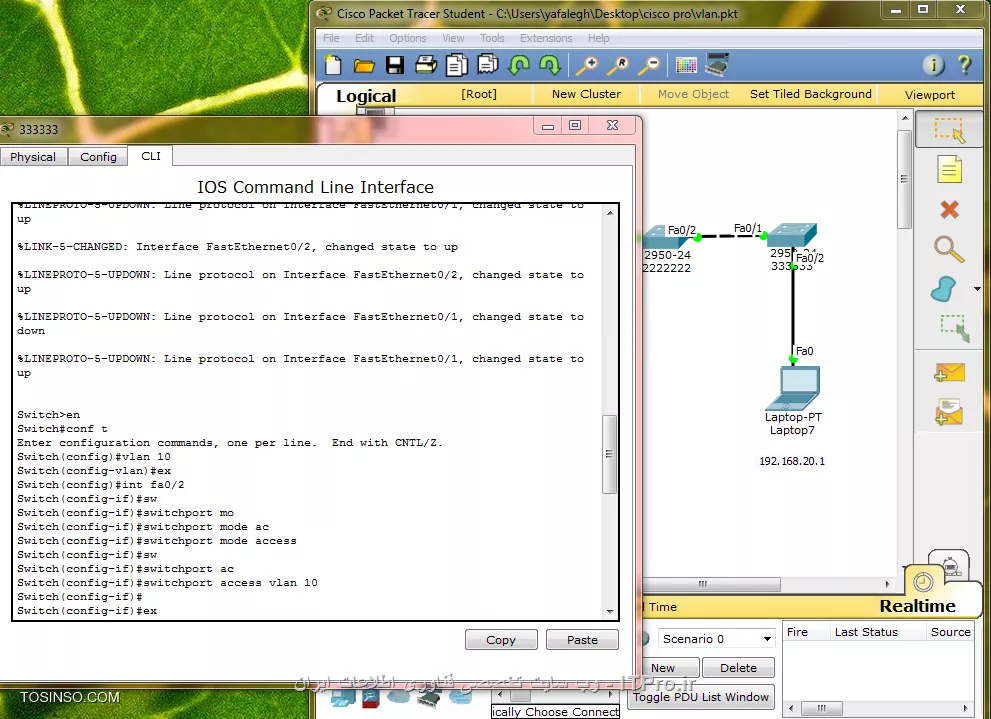
Task: Zoom out with the minus magnifier icon
Action: pyautogui.click(x=649, y=65)
